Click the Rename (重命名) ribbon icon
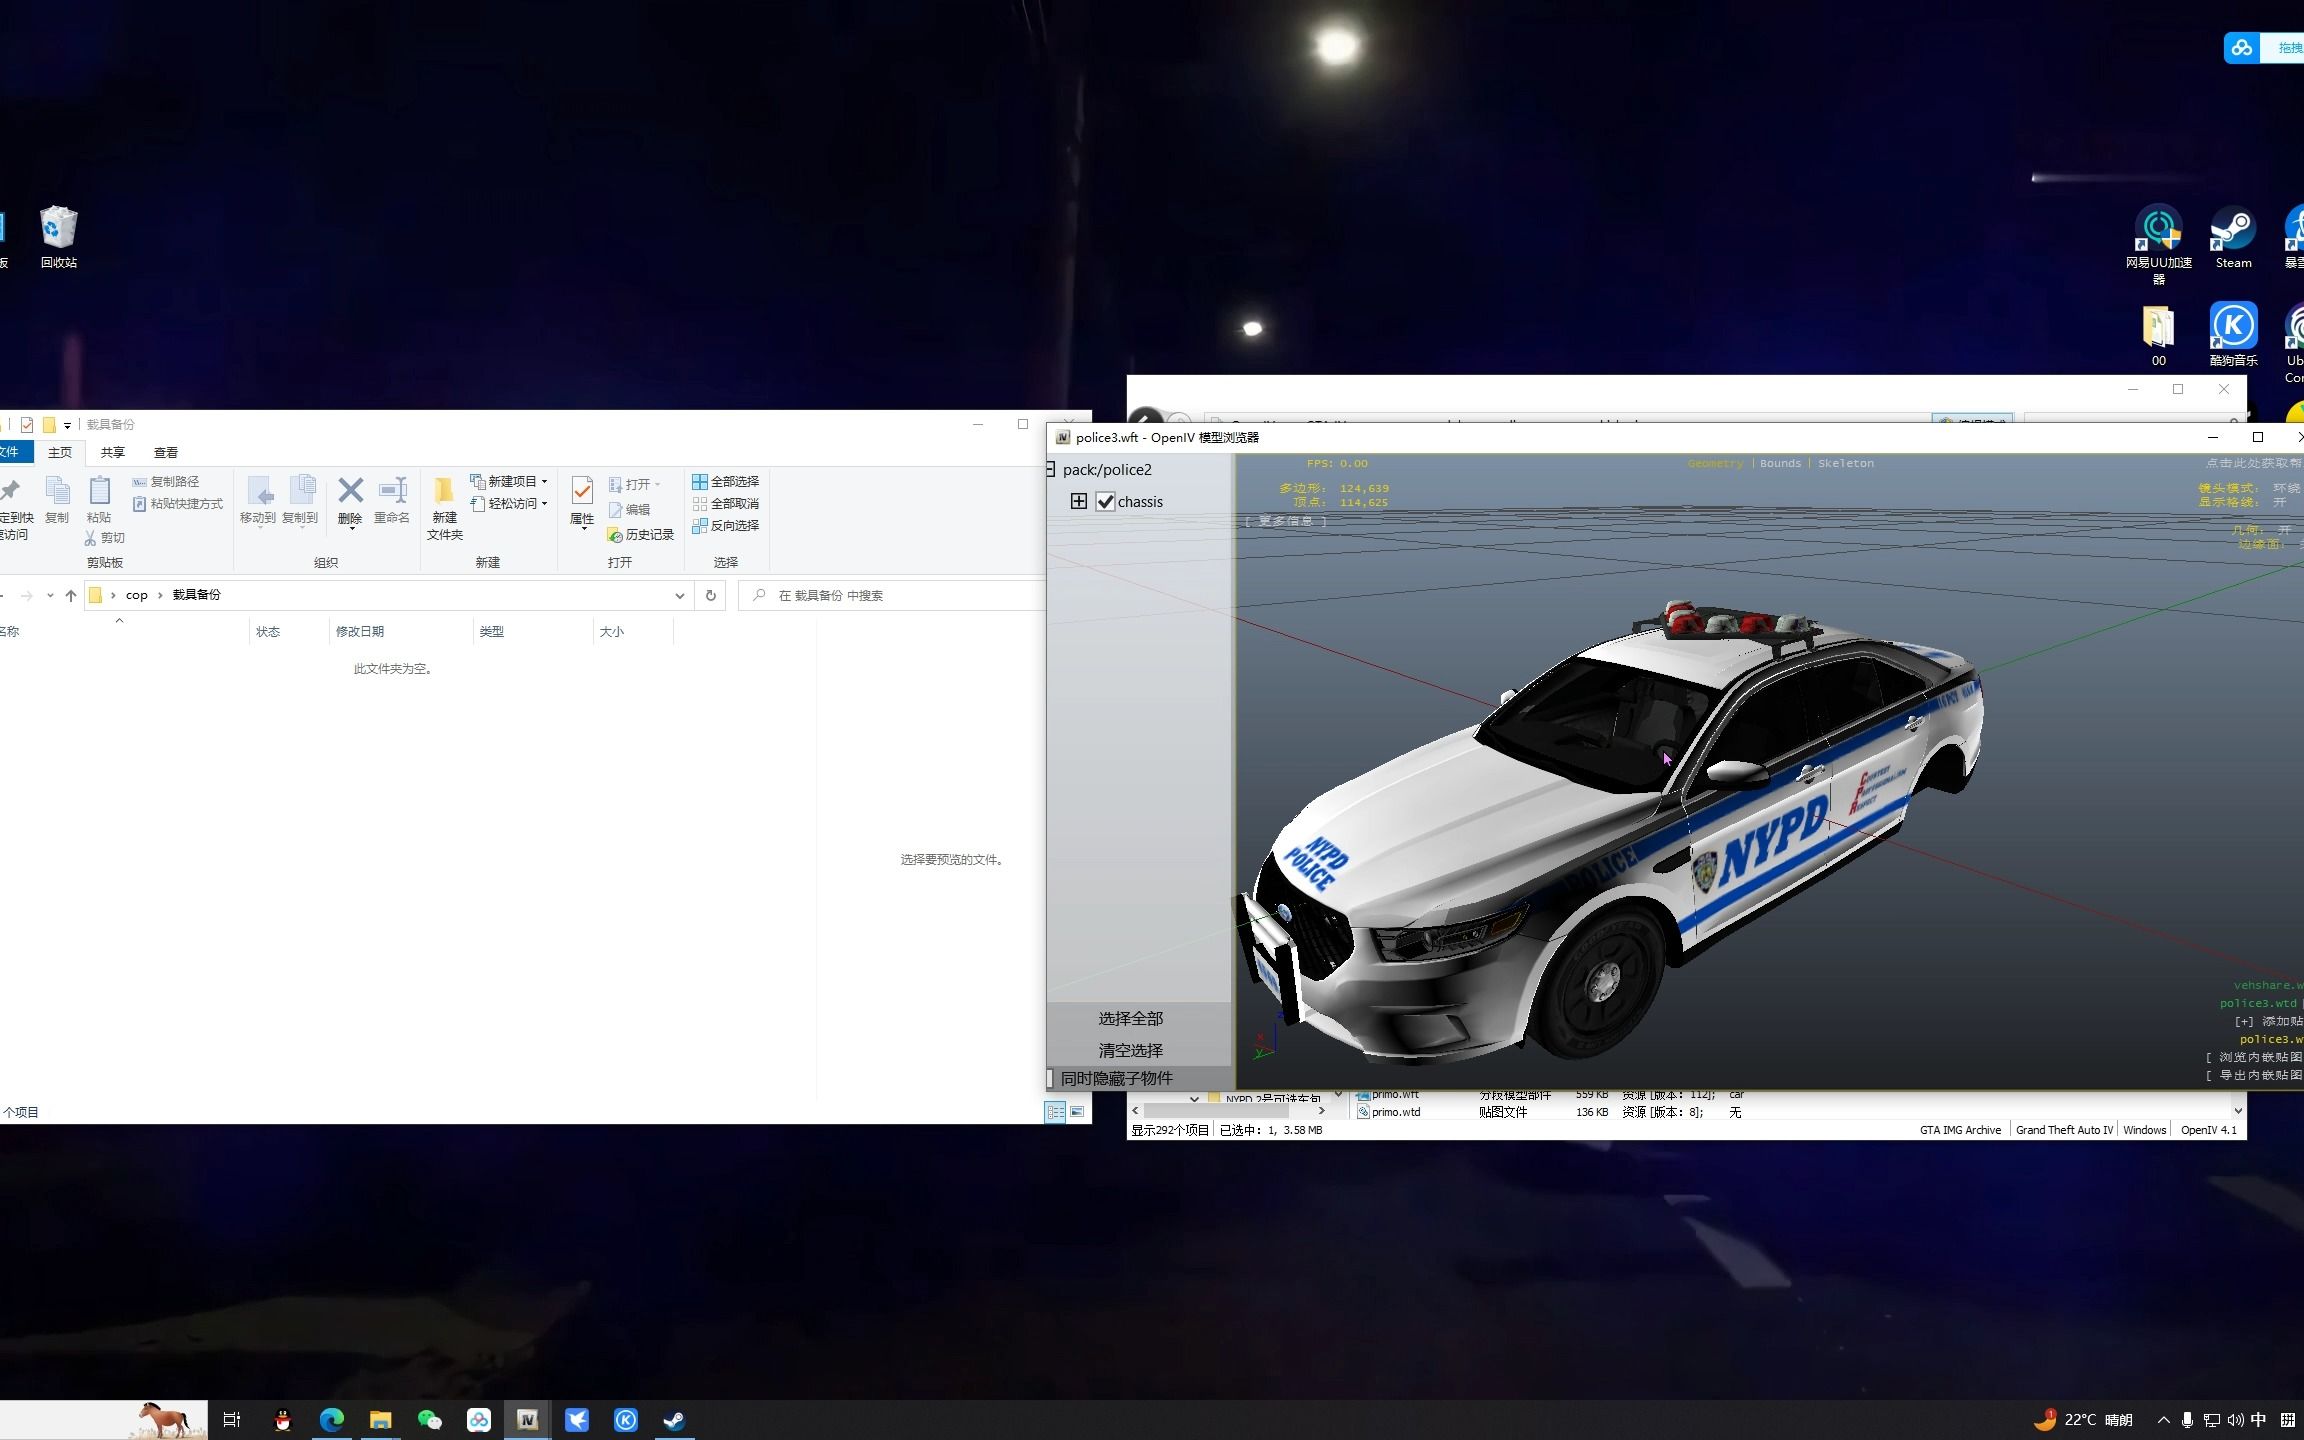The image size is (2304, 1440). pyautogui.click(x=392, y=499)
